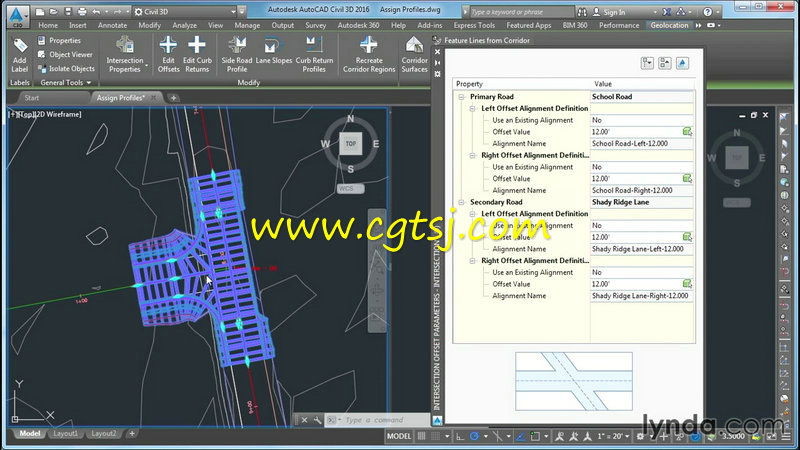The image size is (800, 450).
Task: Click the New file quick access icon
Action: coord(40,11)
